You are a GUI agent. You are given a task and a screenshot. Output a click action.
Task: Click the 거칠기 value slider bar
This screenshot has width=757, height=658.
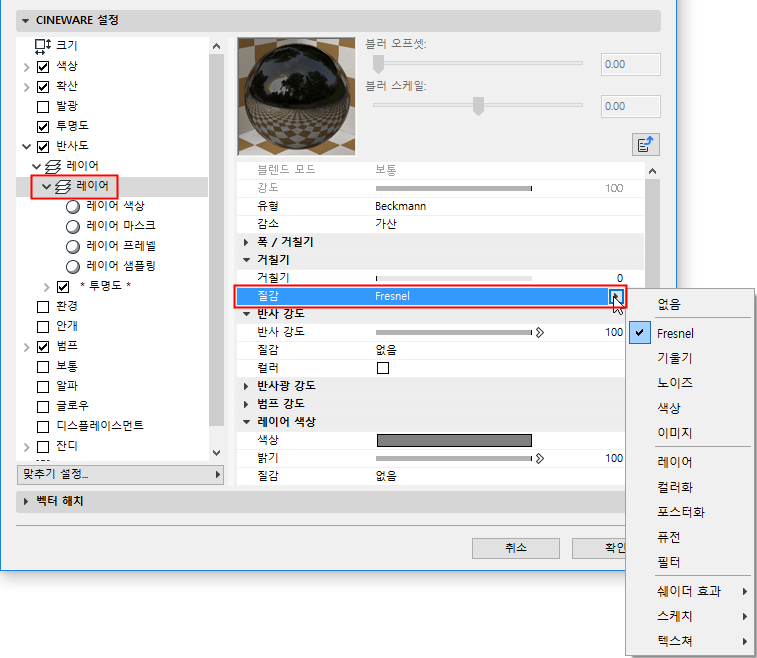(454, 278)
